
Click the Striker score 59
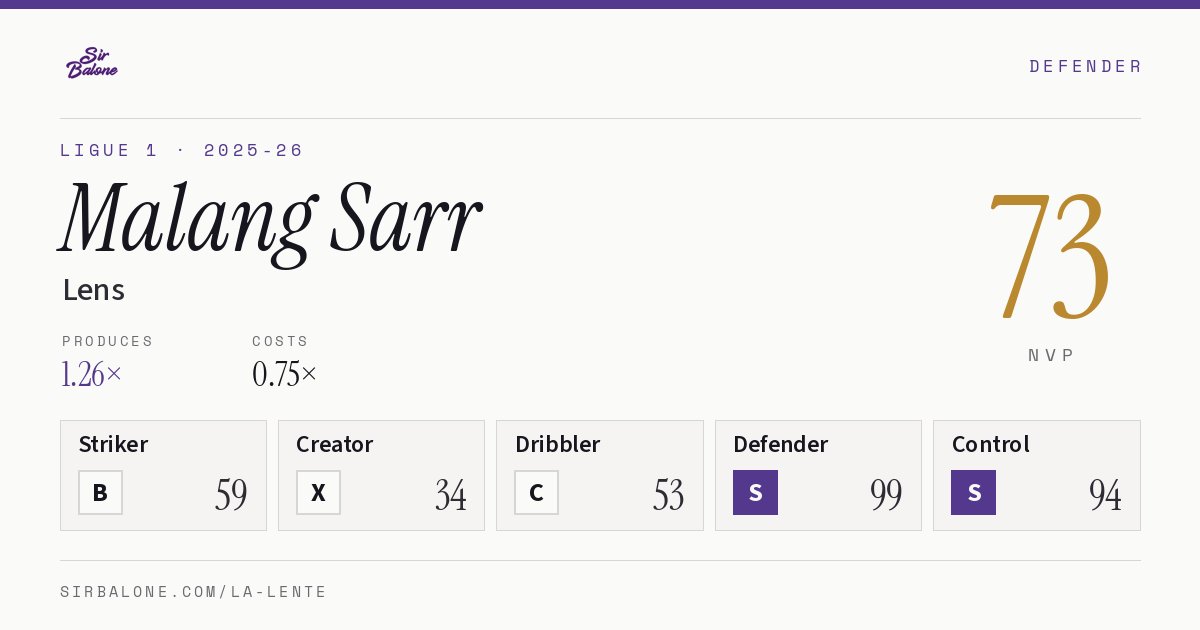click(x=231, y=494)
